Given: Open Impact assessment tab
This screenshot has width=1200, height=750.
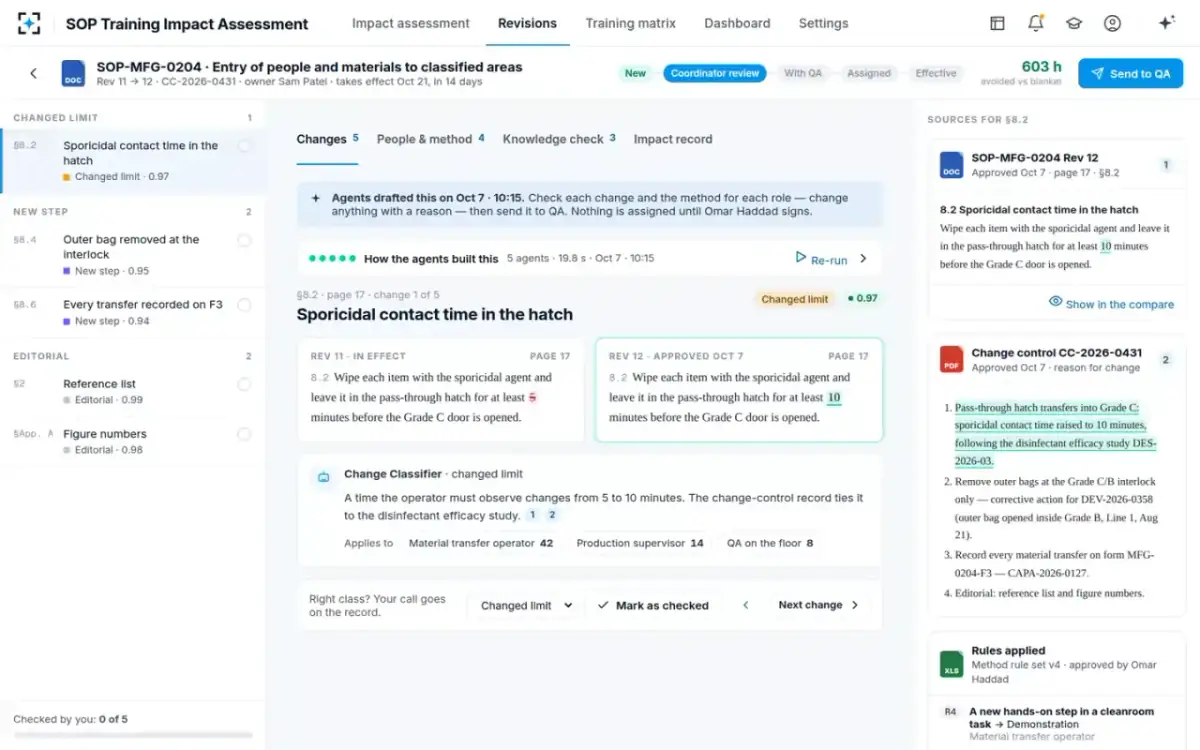Looking at the screenshot, I should point(411,23).
